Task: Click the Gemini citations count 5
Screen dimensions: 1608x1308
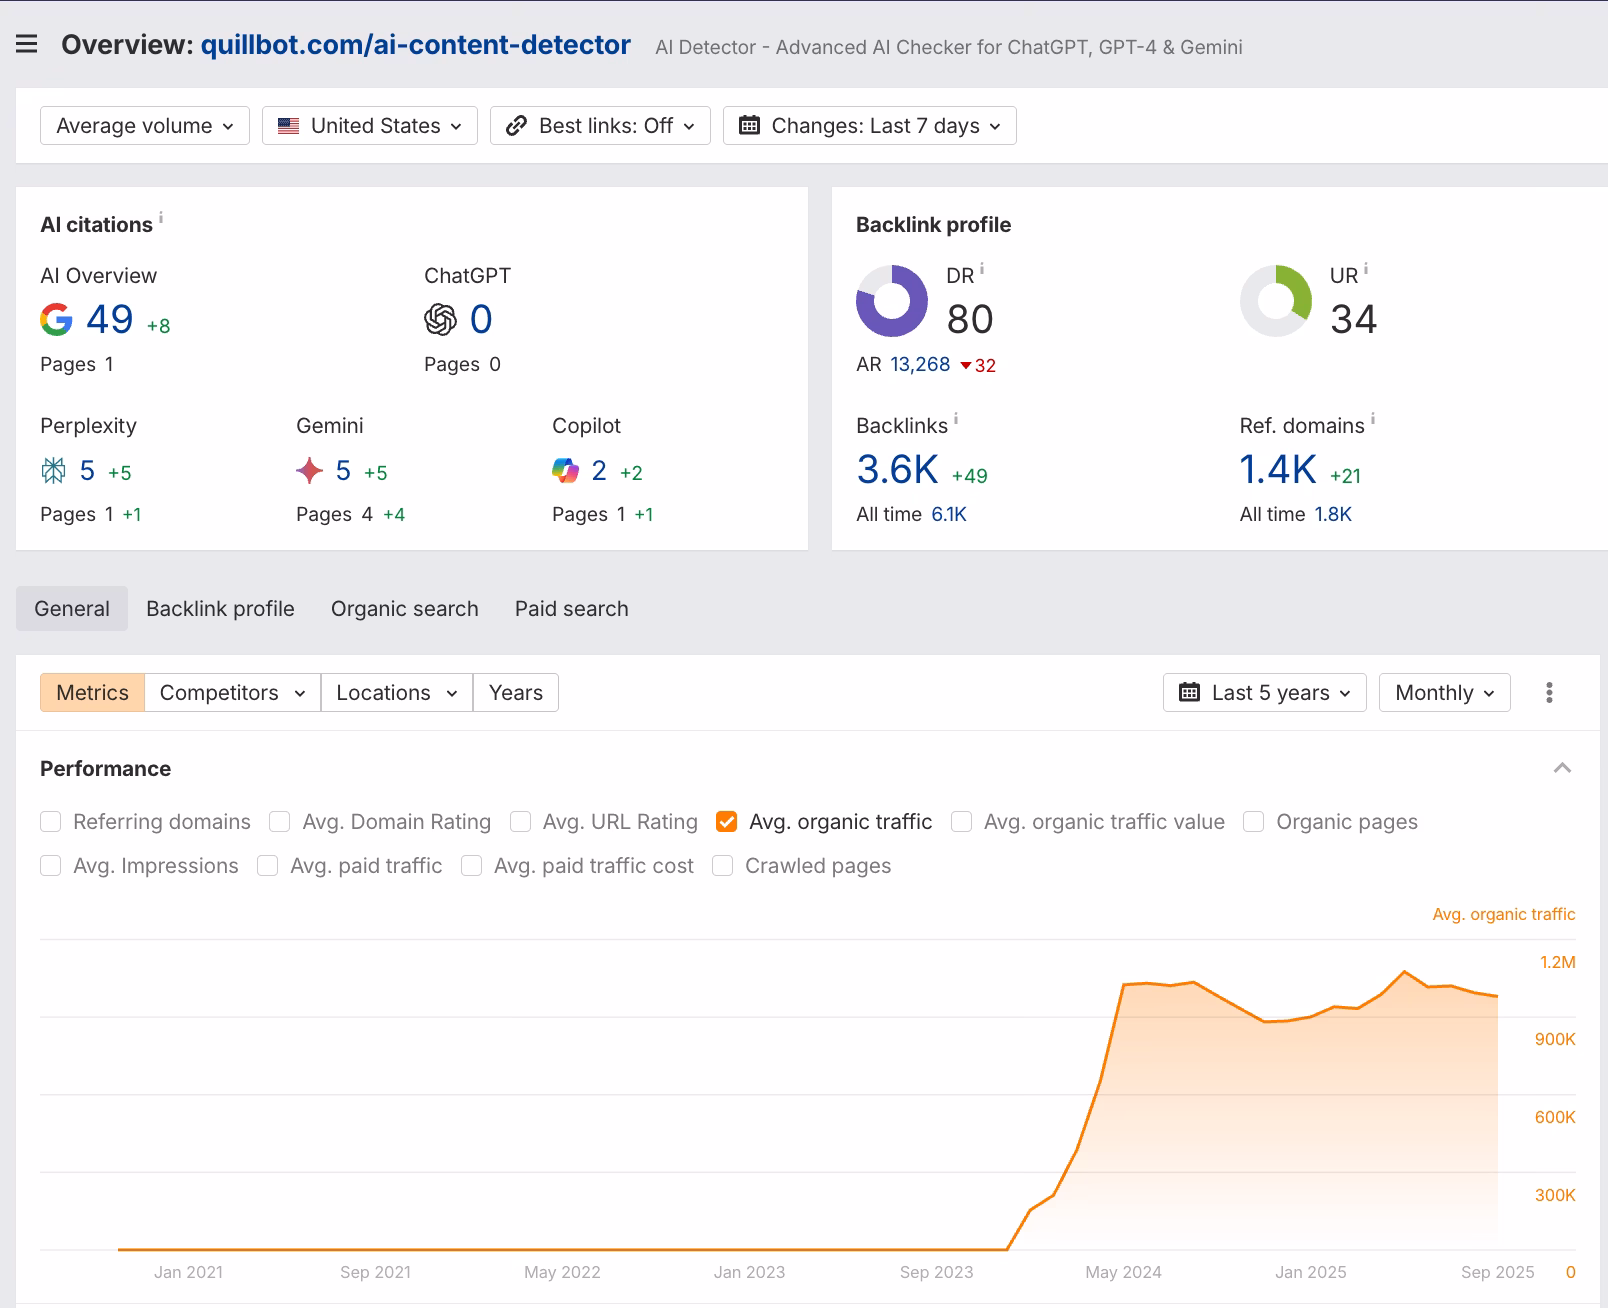Action: pos(343,470)
